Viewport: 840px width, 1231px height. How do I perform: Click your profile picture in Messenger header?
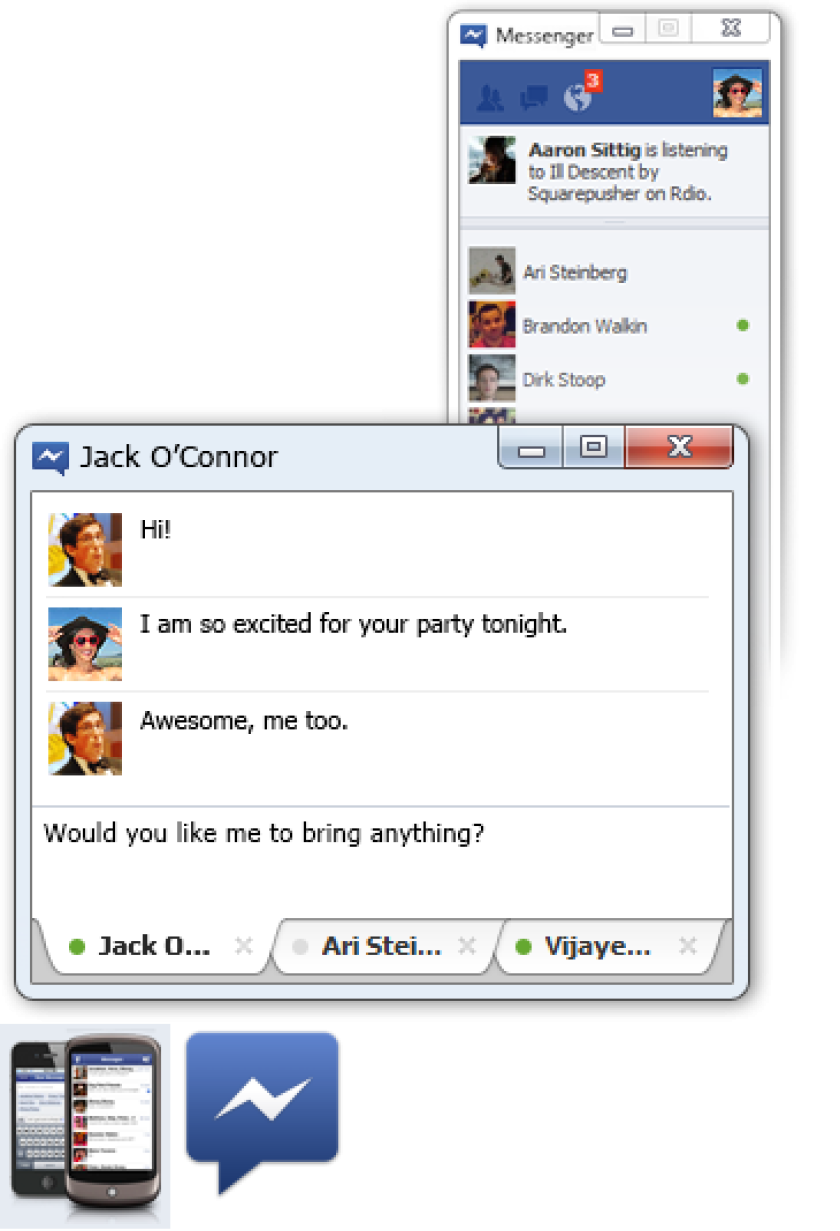click(738, 94)
